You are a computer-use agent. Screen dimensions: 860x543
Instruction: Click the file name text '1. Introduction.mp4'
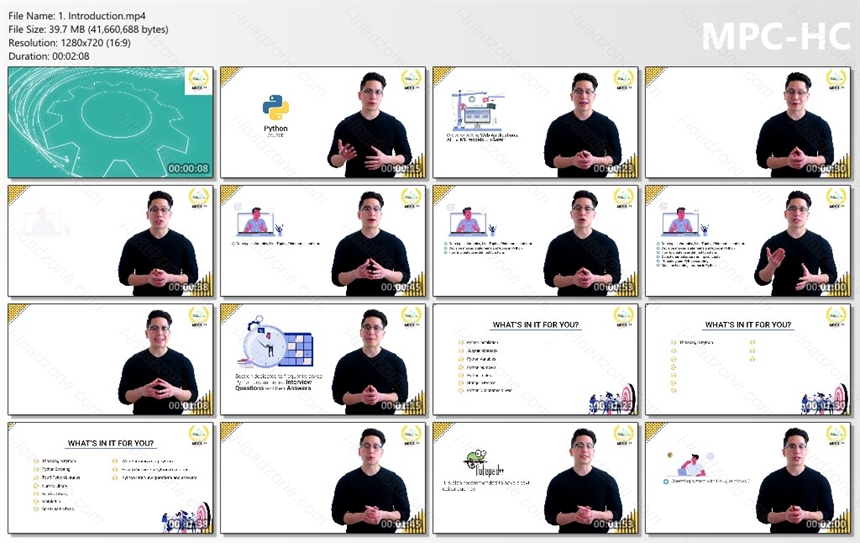click(x=101, y=16)
